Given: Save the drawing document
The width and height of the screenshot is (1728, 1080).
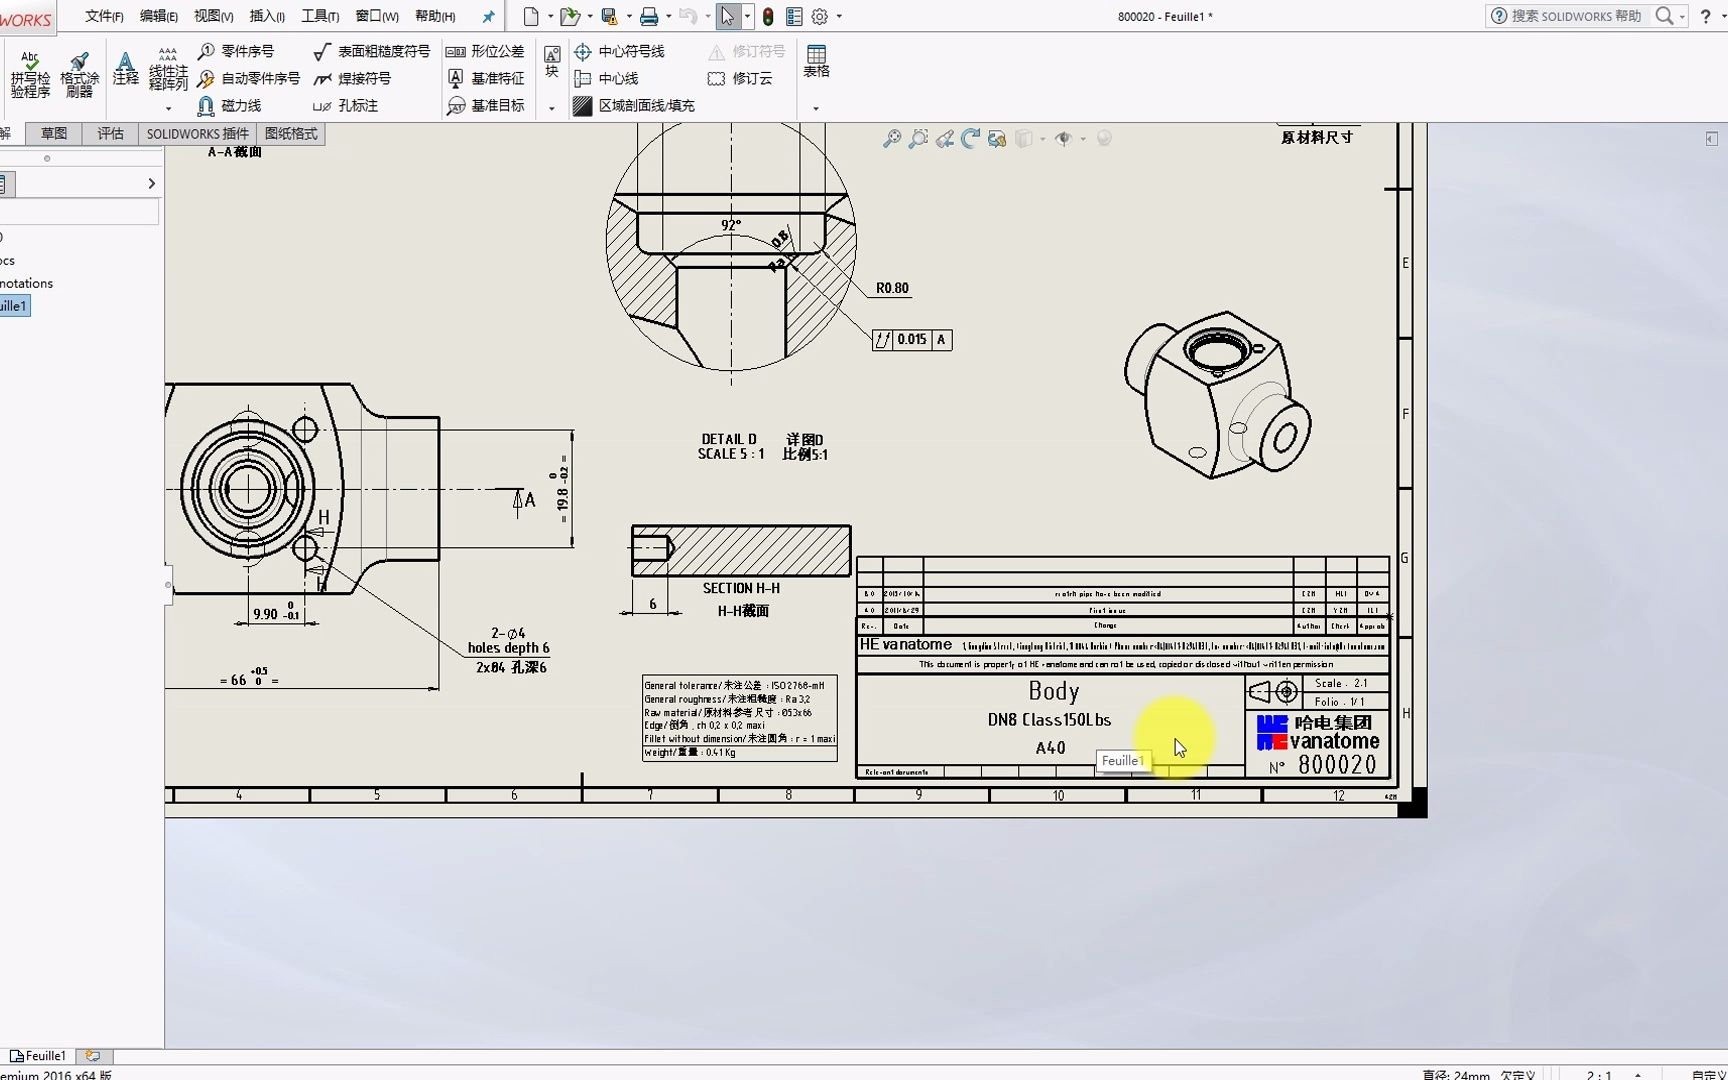Looking at the screenshot, I should (x=609, y=16).
